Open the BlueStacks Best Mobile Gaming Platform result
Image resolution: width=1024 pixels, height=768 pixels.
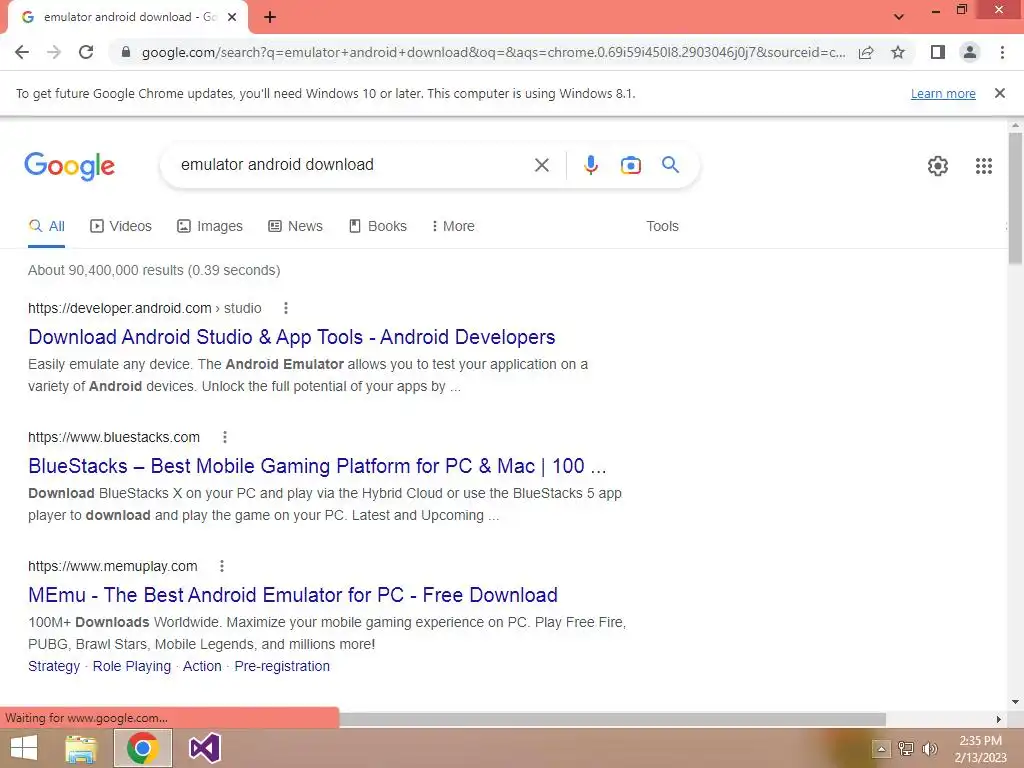point(317,466)
